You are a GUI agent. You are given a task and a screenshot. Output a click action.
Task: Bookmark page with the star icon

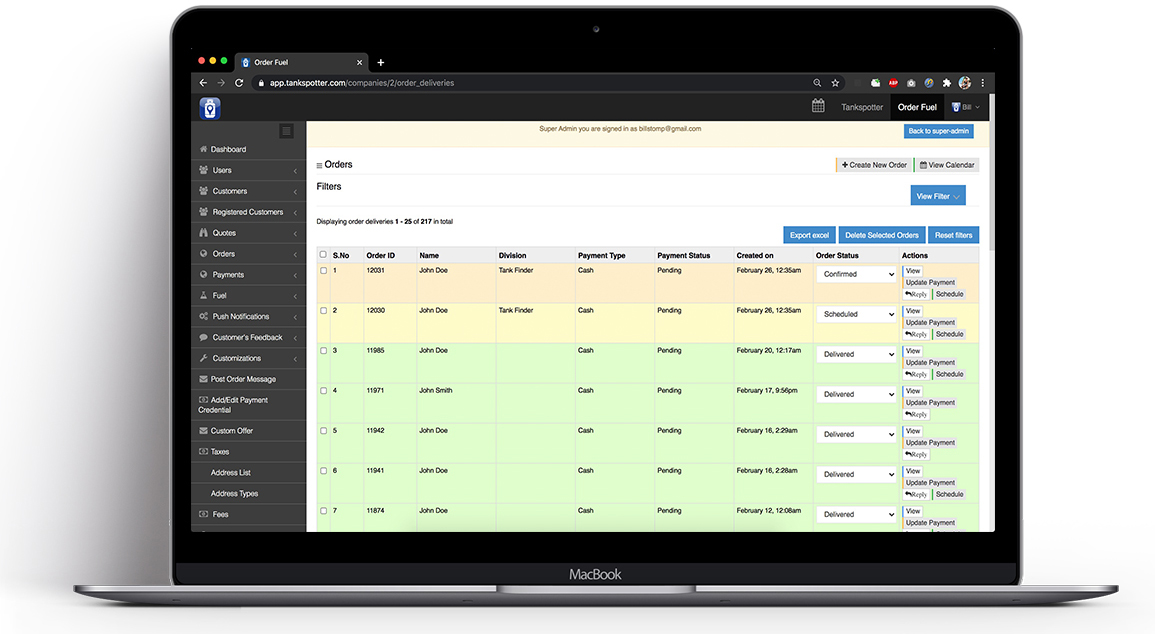(836, 83)
